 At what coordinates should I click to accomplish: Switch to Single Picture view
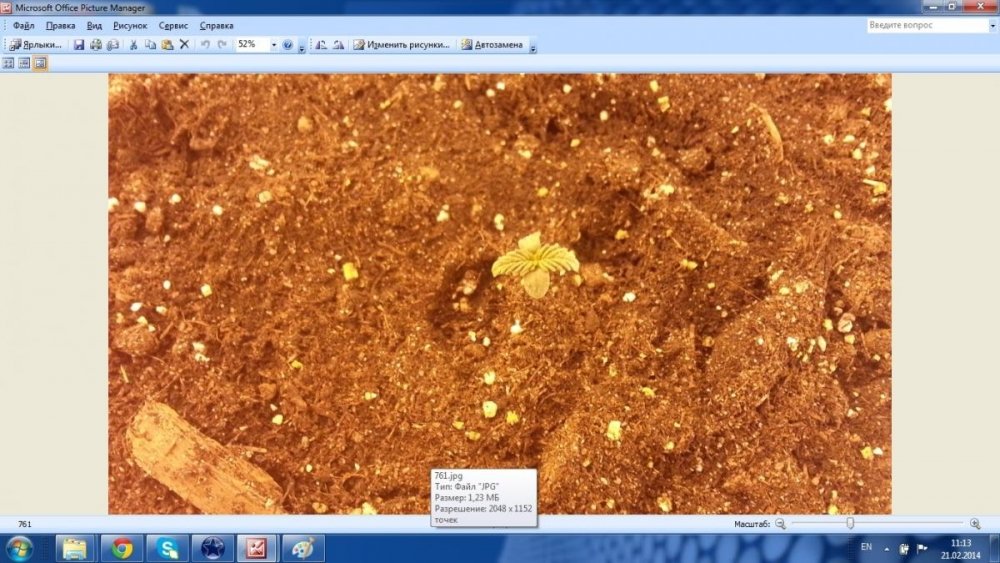[40, 63]
